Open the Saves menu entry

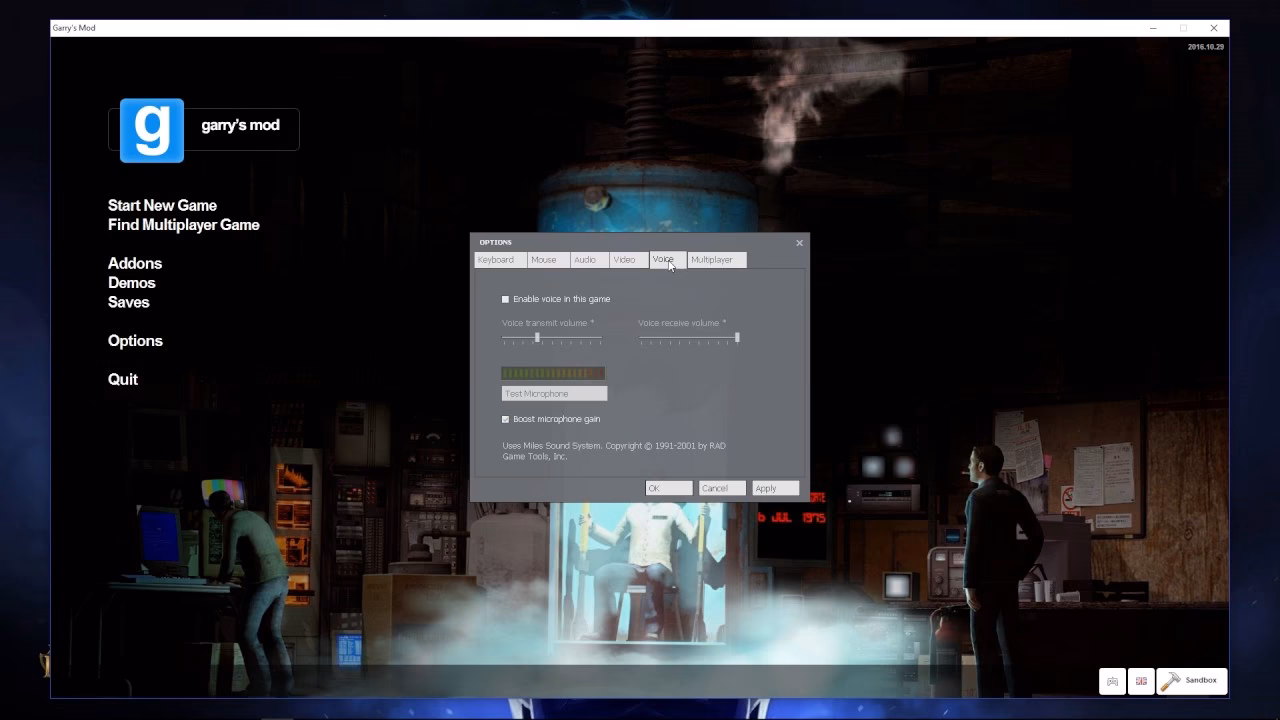(129, 302)
